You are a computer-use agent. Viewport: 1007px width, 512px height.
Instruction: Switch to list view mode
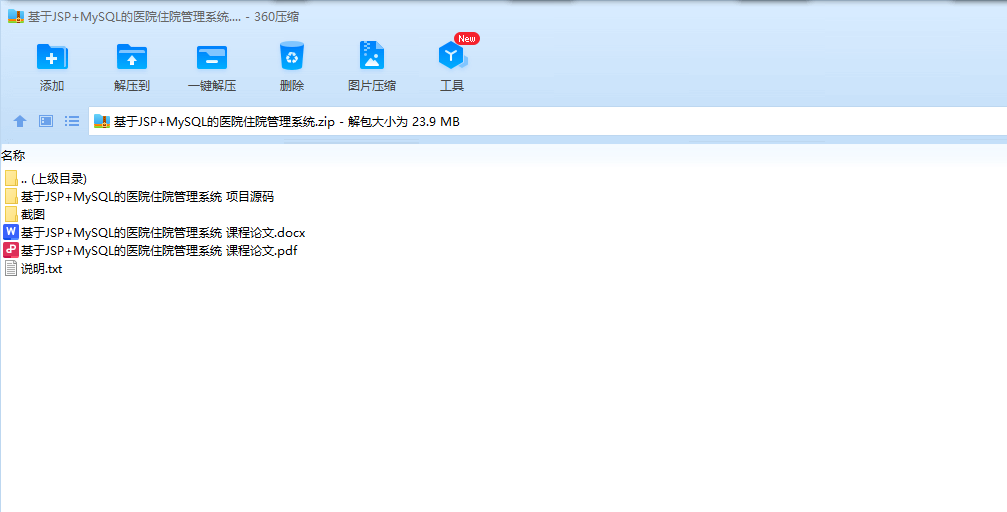(x=72, y=121)
